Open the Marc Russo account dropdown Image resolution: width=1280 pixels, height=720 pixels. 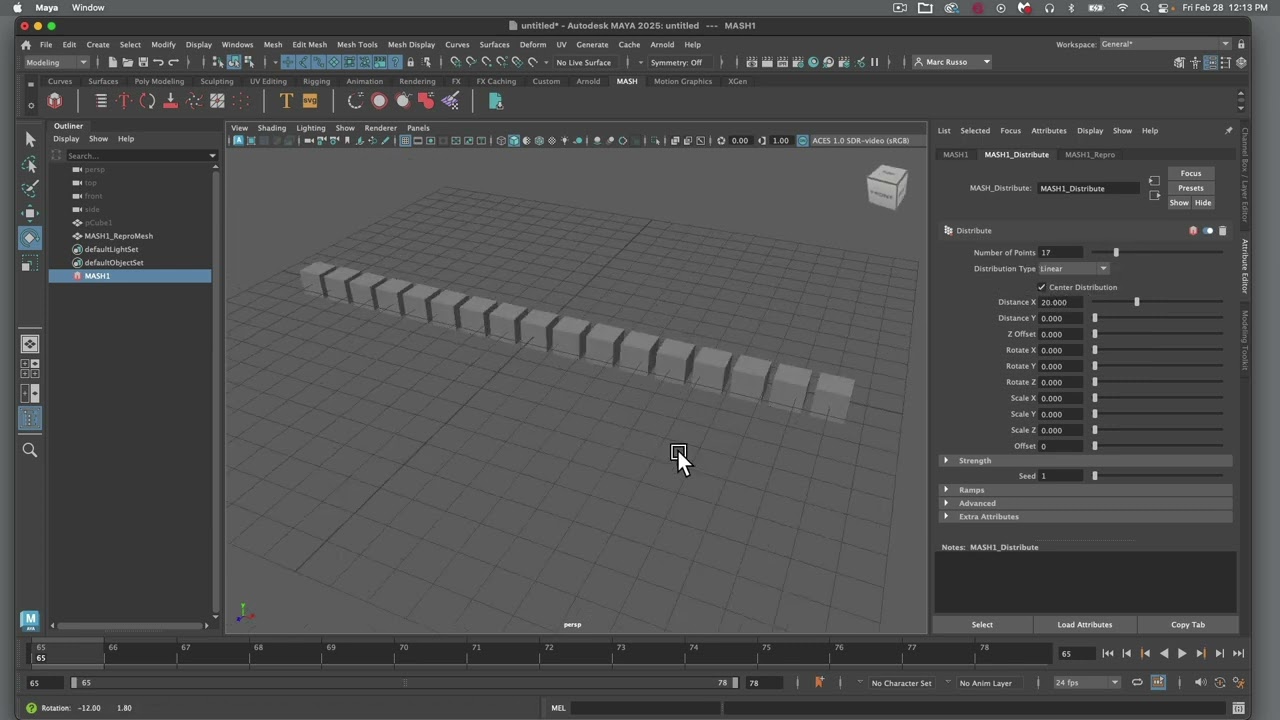pyautogui.click(x=951, y=62)
